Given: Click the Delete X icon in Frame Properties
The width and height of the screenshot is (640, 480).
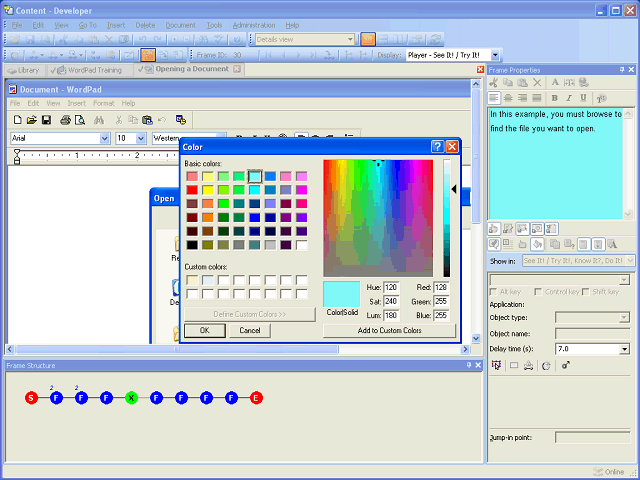Looking at the screenshot, I should 537,83.
